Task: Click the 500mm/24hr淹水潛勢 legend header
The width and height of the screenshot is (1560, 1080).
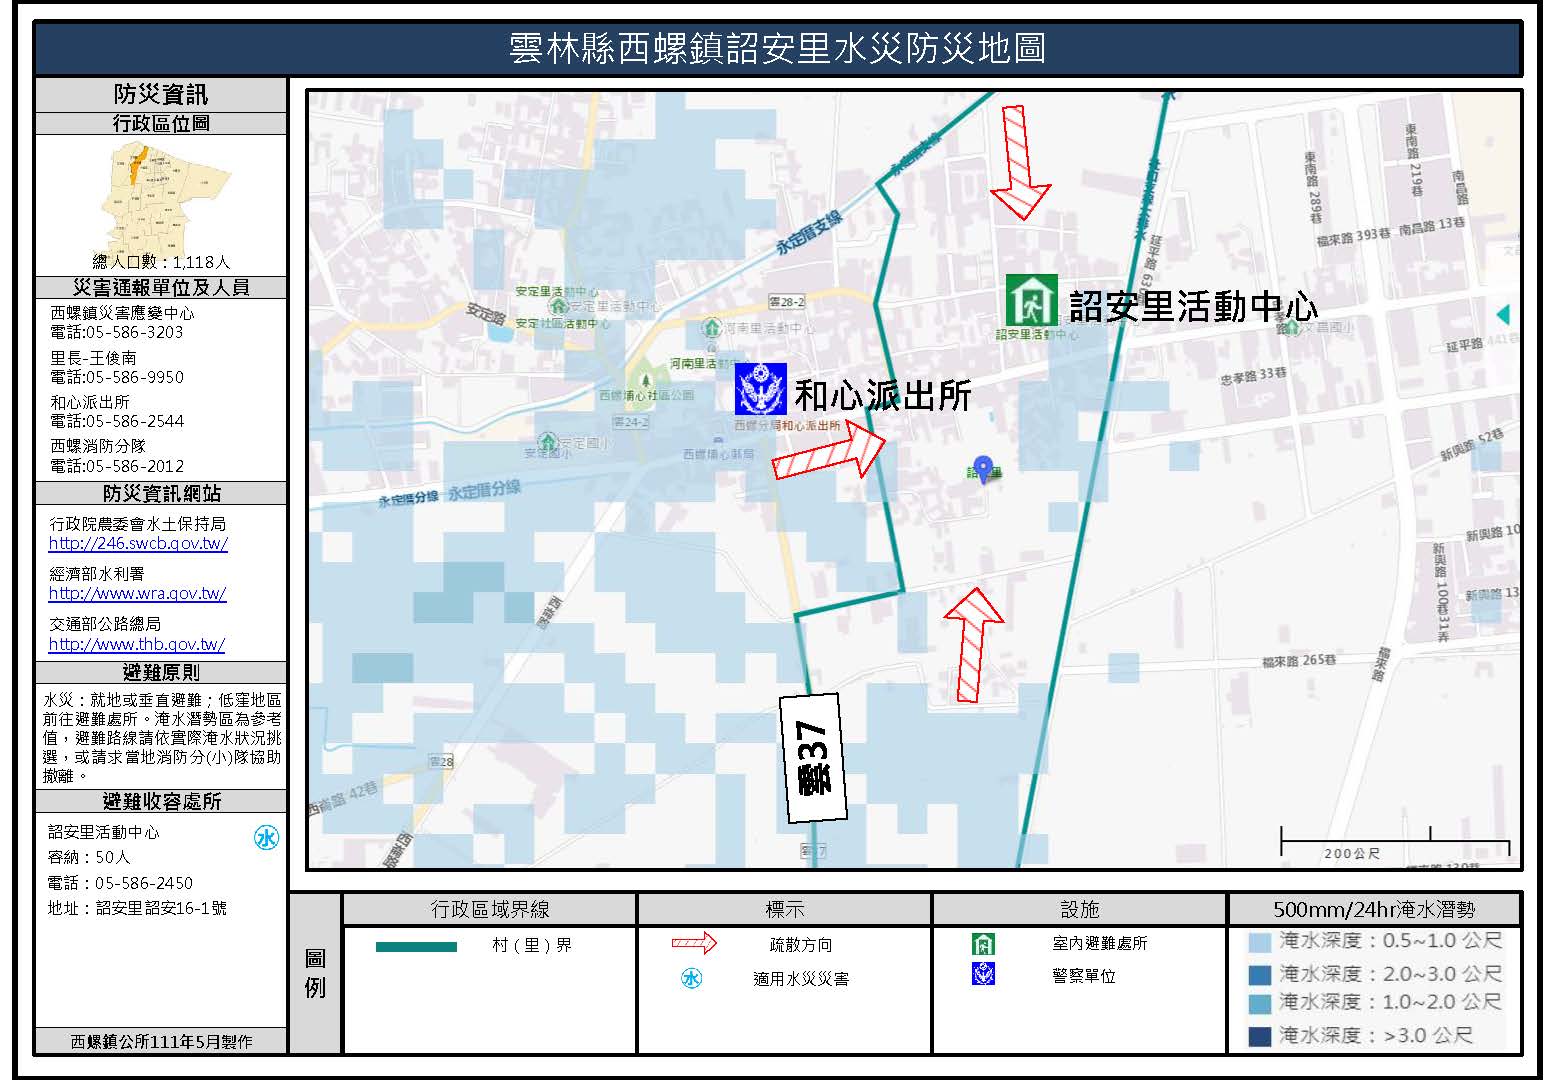Action: click(x=1374, y=910)
